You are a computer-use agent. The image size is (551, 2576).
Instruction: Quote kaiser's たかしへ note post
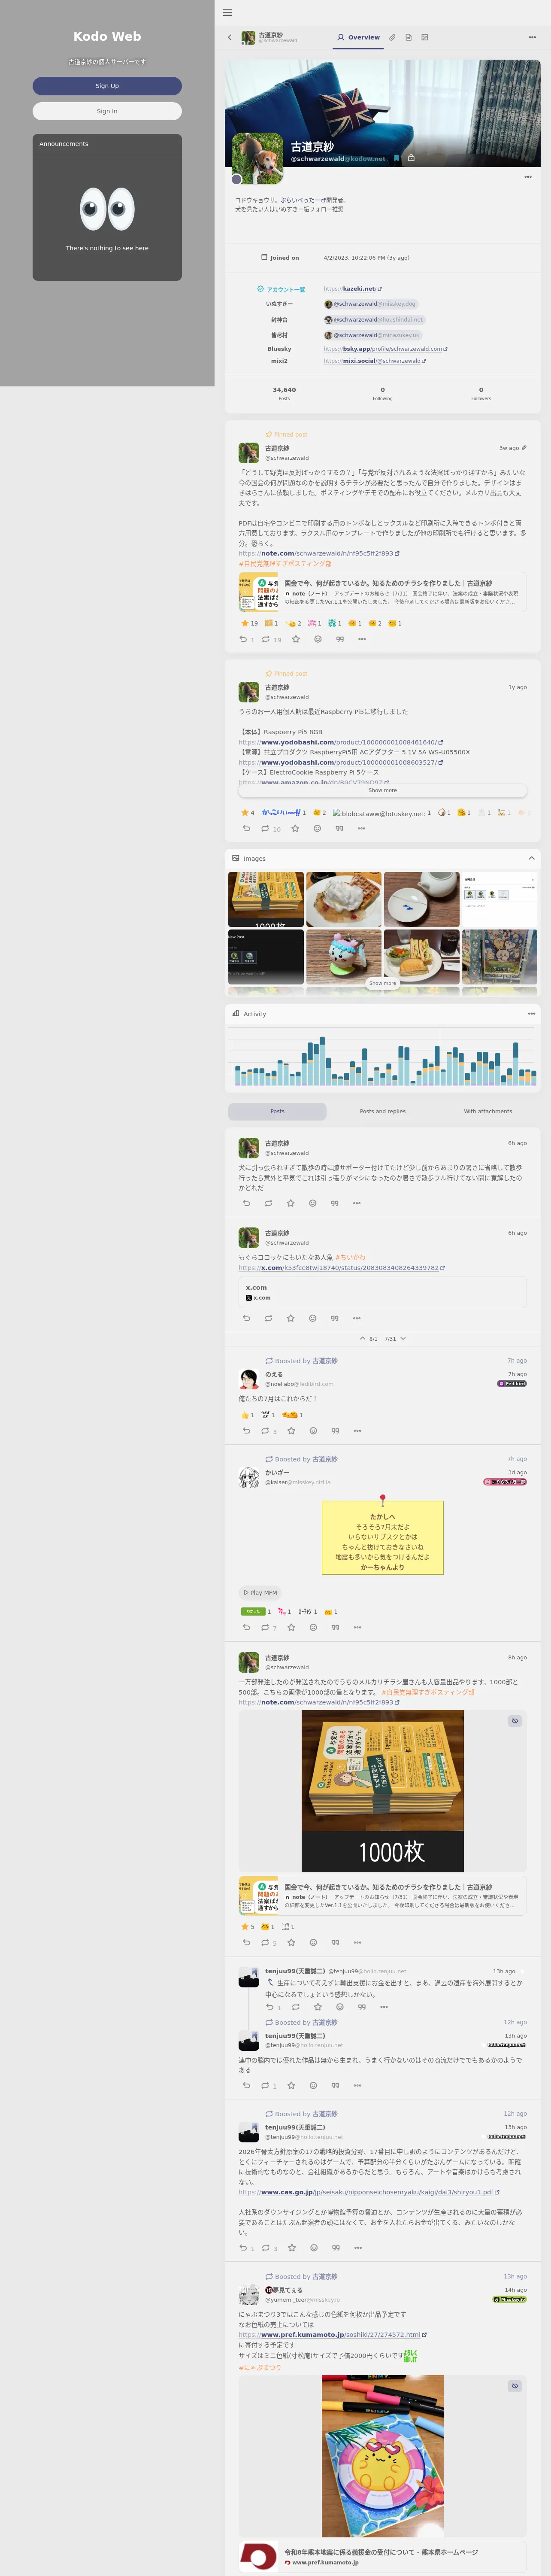tap(335, 1627)
